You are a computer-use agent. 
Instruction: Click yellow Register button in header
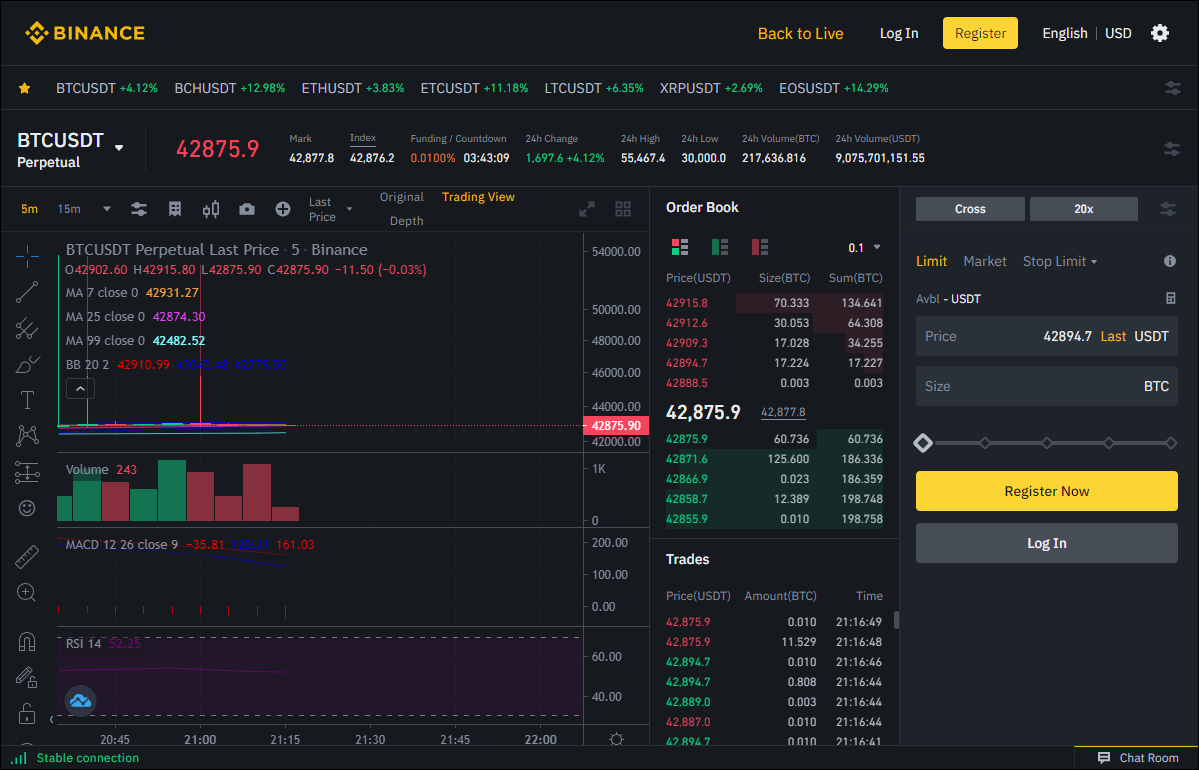click(x=980, y=33)
